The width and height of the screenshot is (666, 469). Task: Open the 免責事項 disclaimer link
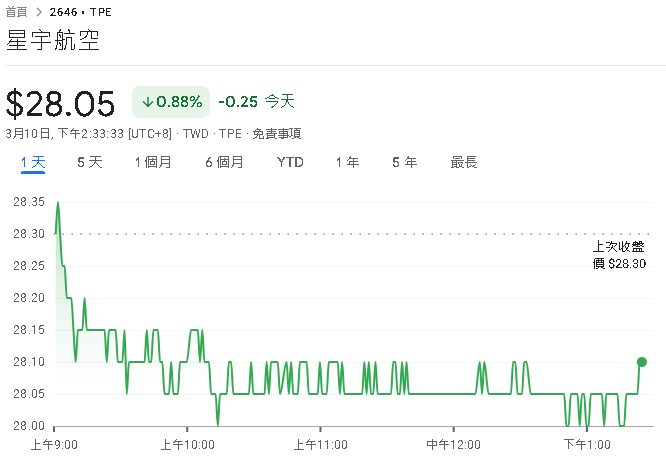pos(276,133)
